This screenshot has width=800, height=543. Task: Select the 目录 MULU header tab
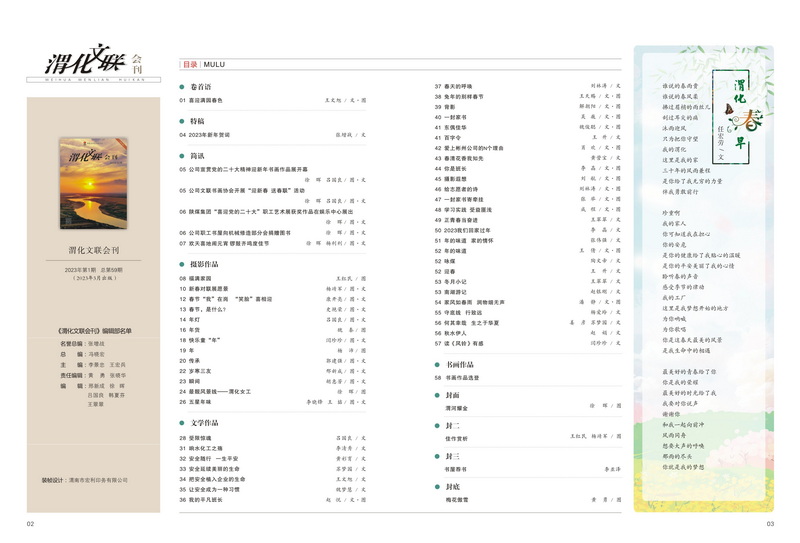[203, 64]
